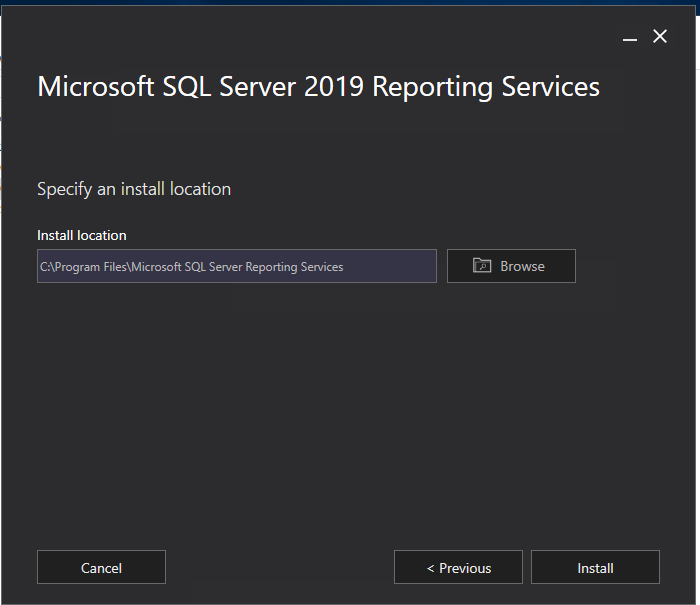
Task: Place cursor at 'C:\Program Files' in path
Action: 84,267
